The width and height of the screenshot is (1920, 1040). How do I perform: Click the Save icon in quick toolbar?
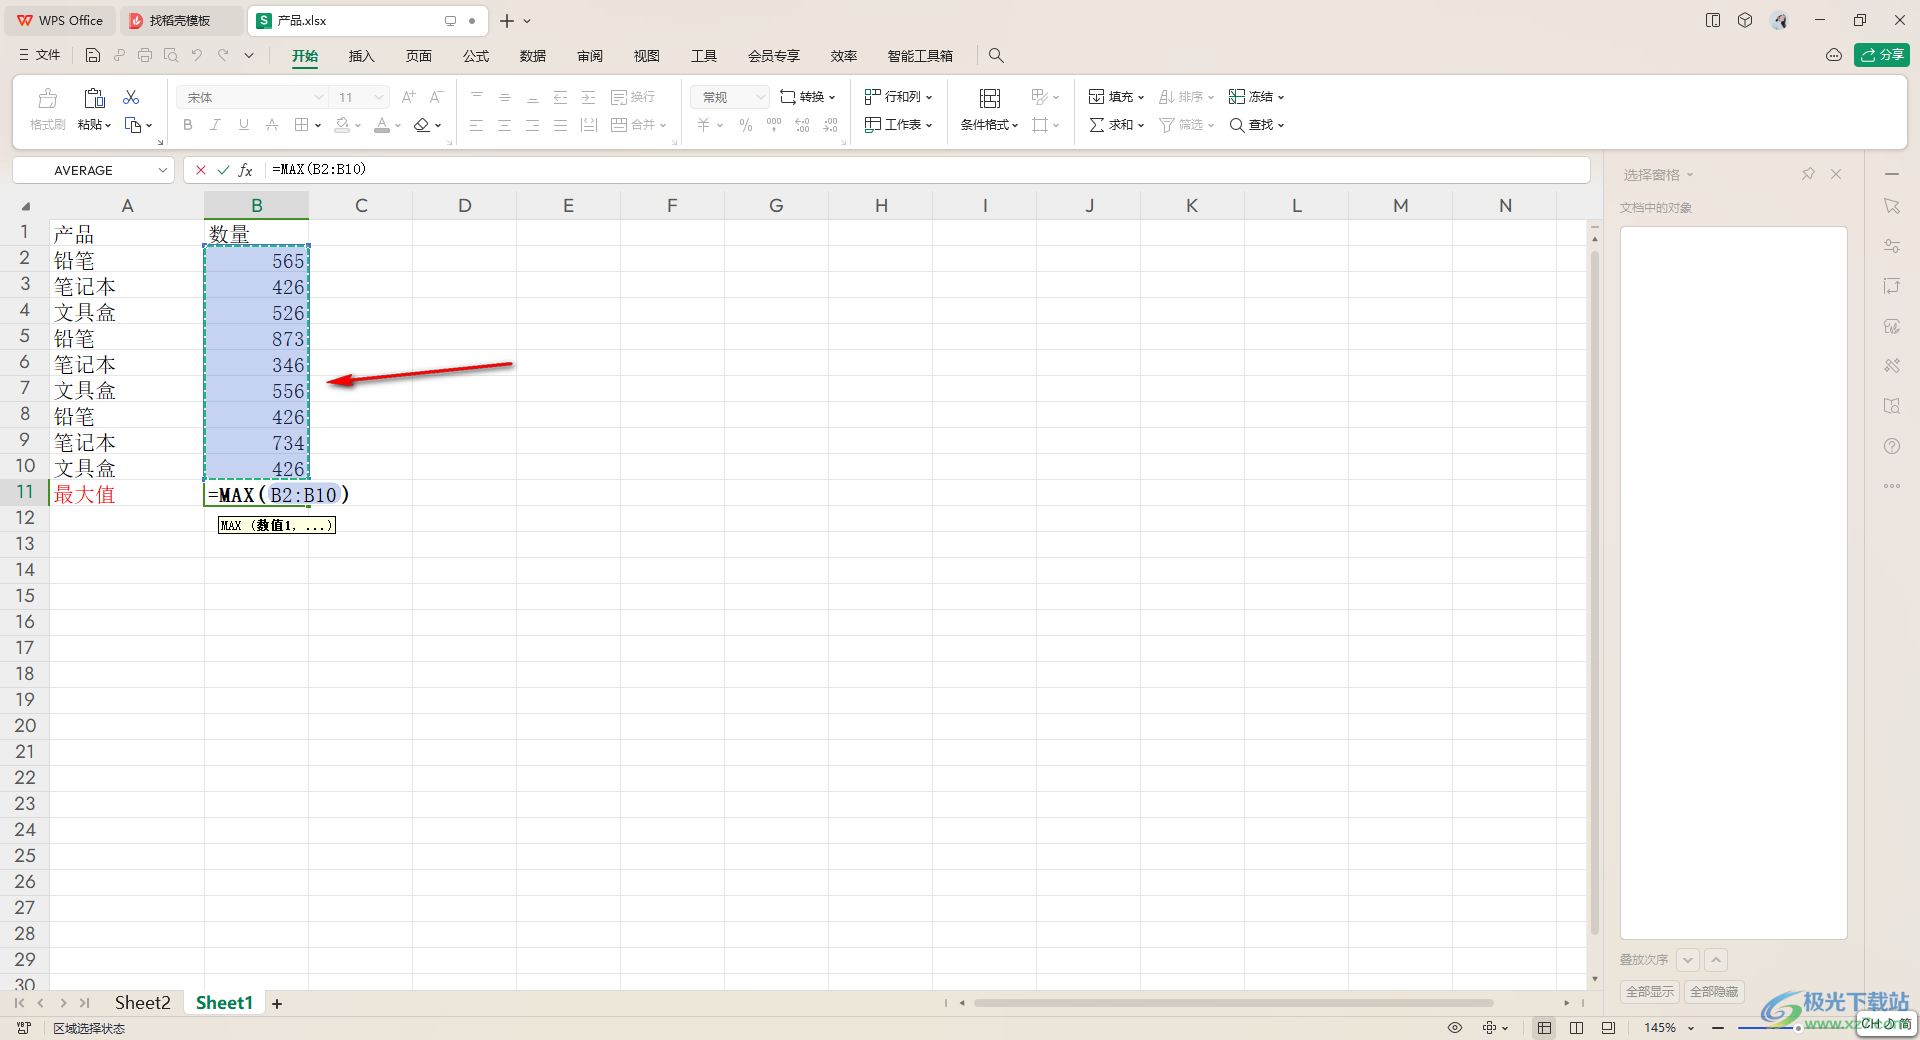(x=93, y=55)
